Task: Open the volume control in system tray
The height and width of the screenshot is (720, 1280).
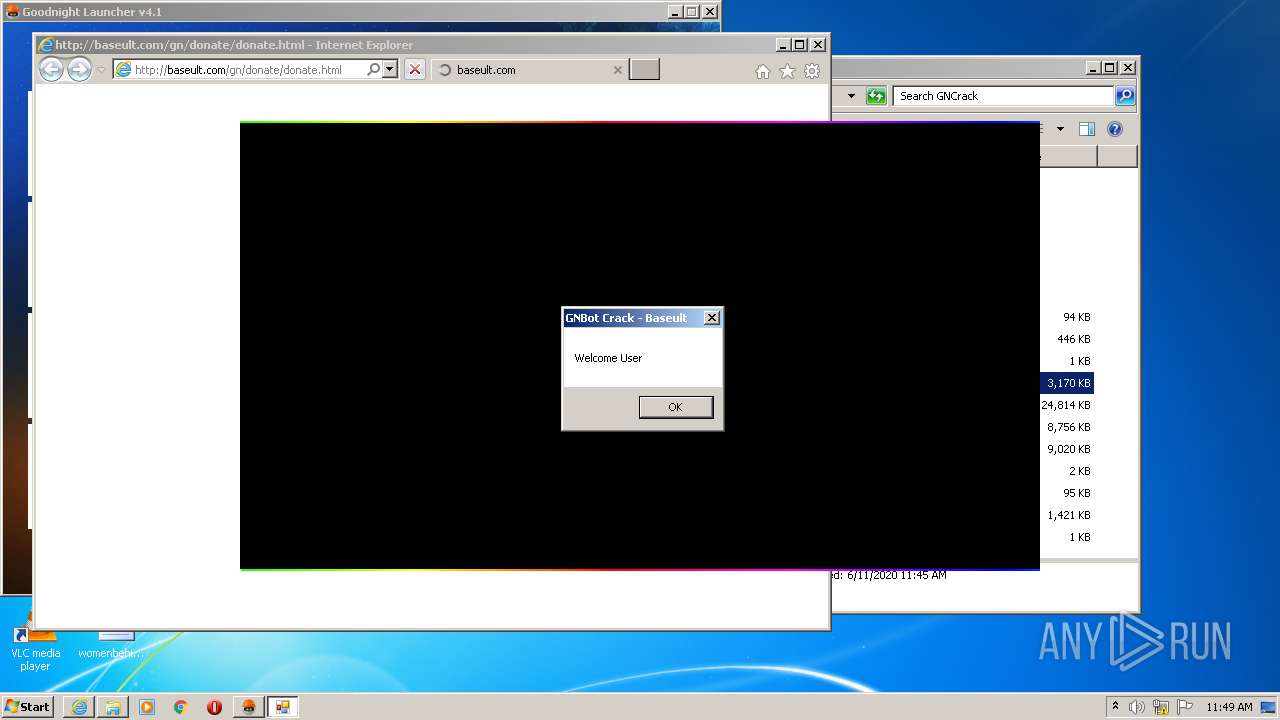Action: (x=1137, y=707)
